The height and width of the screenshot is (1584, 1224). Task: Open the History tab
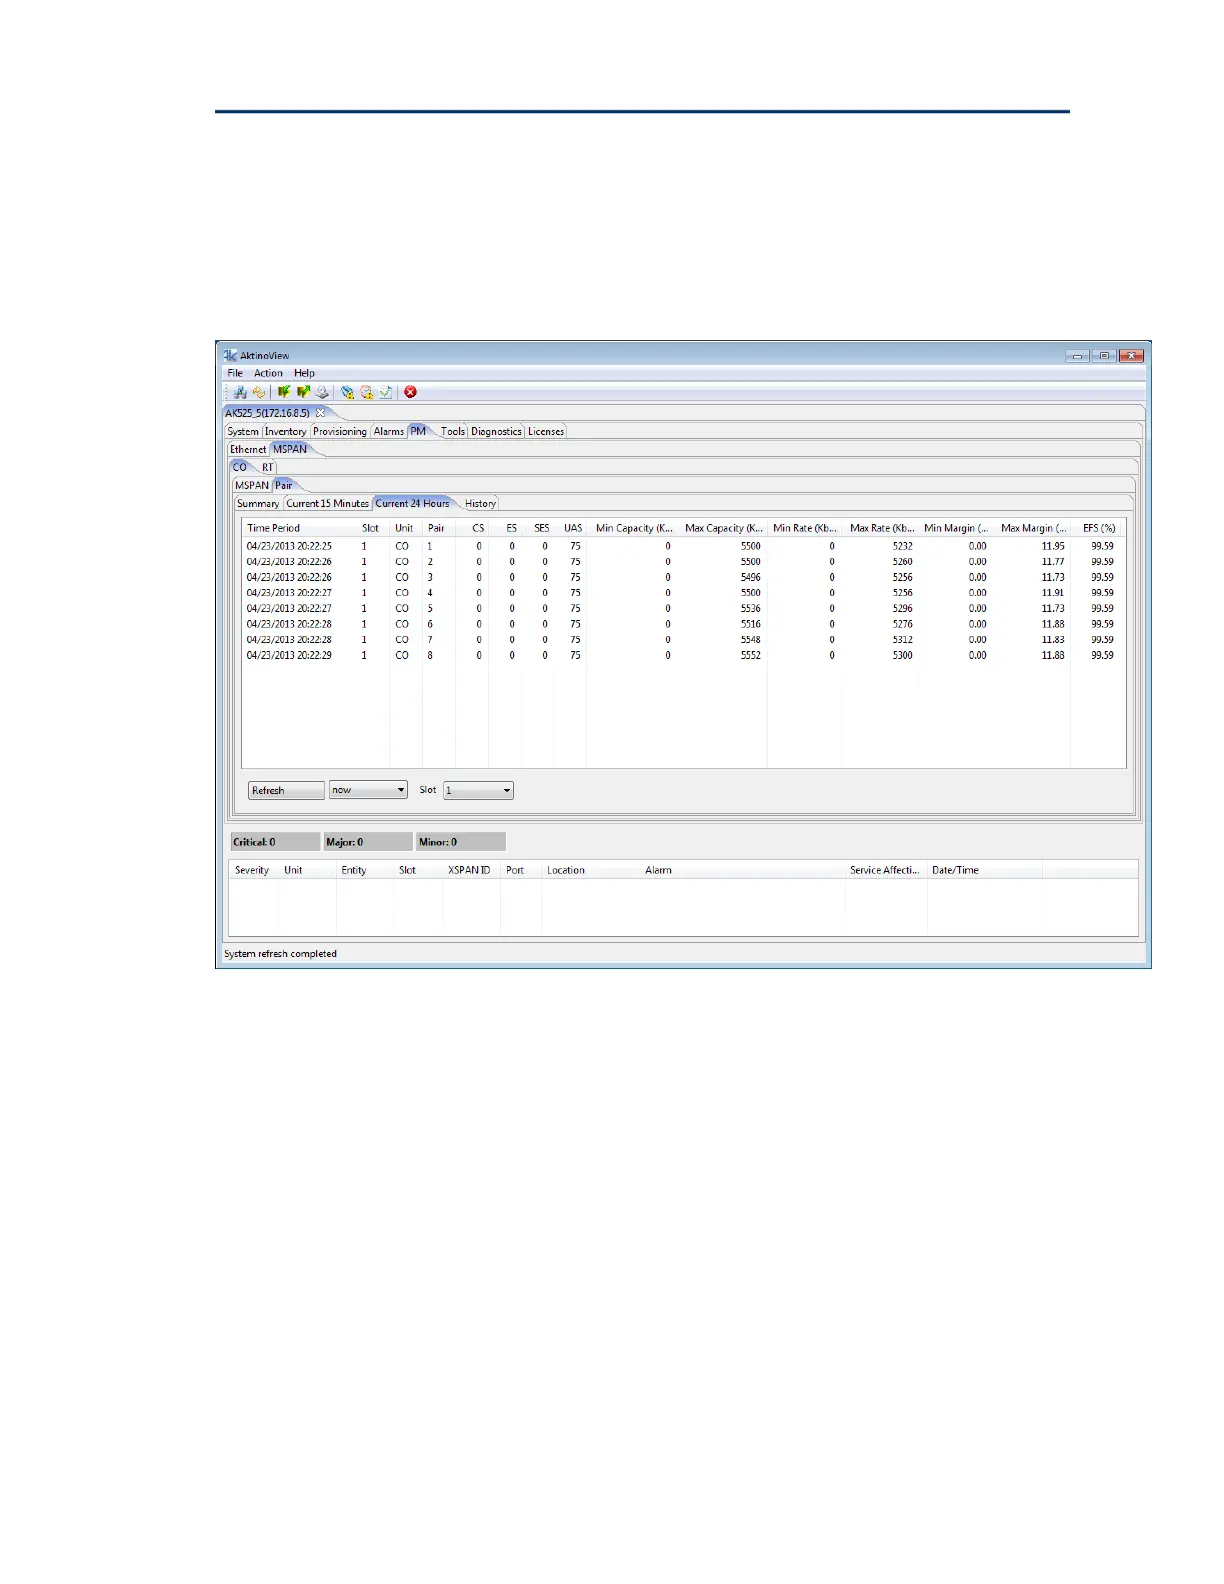tap(481, 504)
